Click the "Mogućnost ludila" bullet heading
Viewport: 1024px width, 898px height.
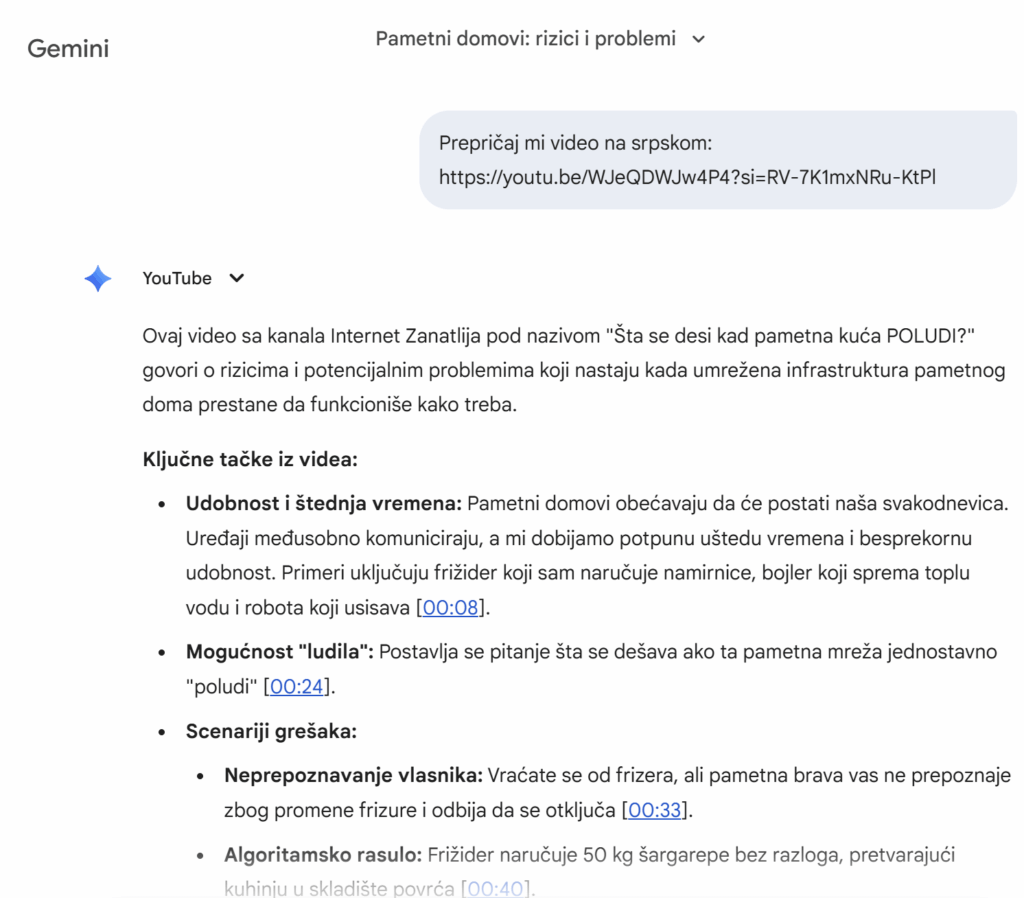(279, 652)
